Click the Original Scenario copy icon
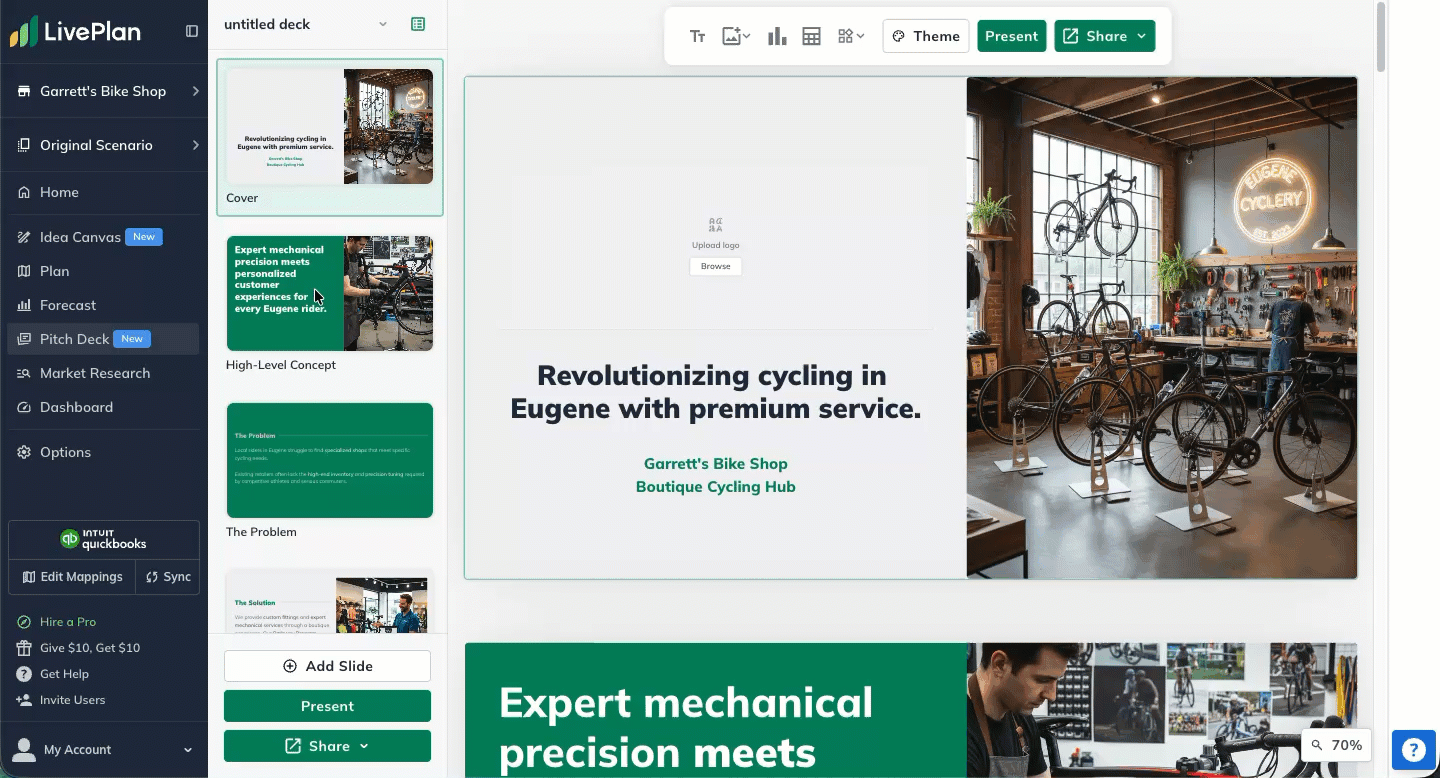 click(24, 145)
